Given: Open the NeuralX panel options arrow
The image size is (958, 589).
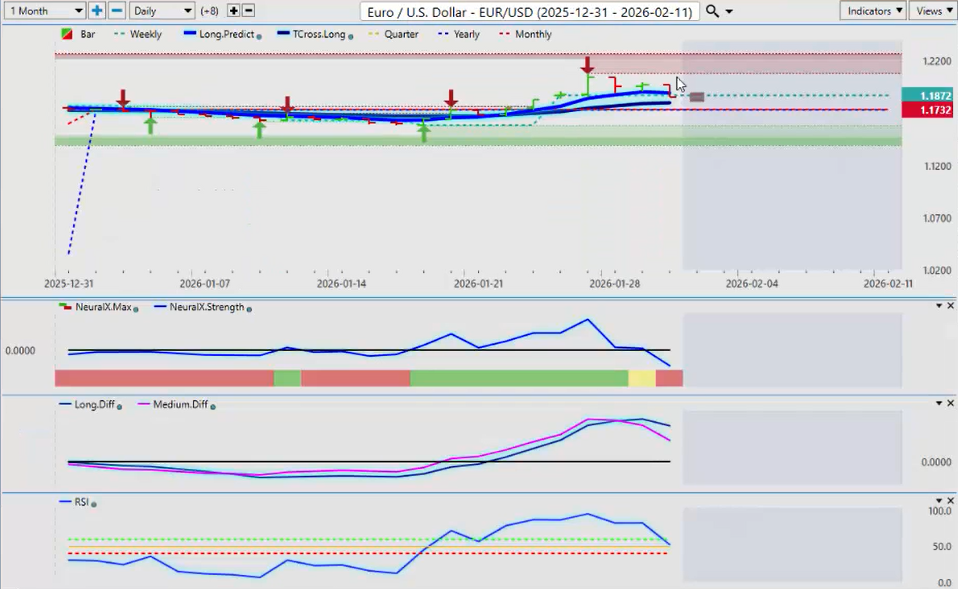Looking at the screenshot, I should pos(938,306).
